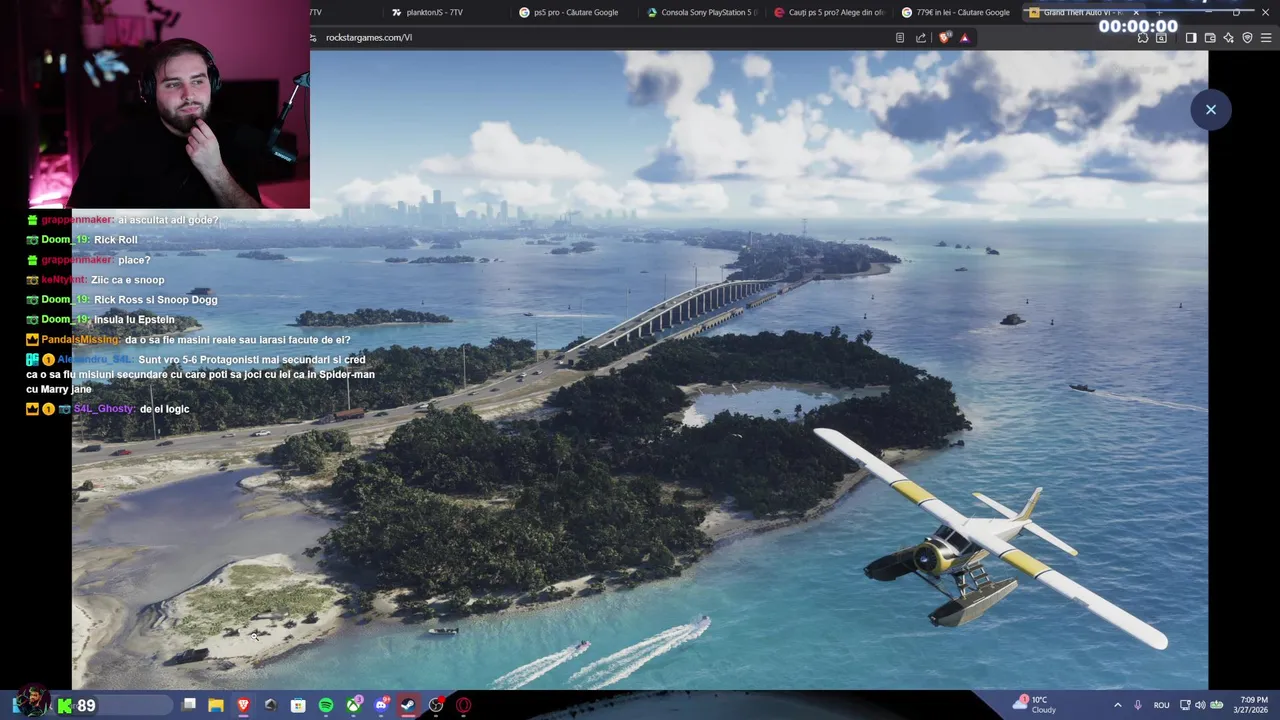Open OBS Studio from the taskbar

(x=436, y=705)
